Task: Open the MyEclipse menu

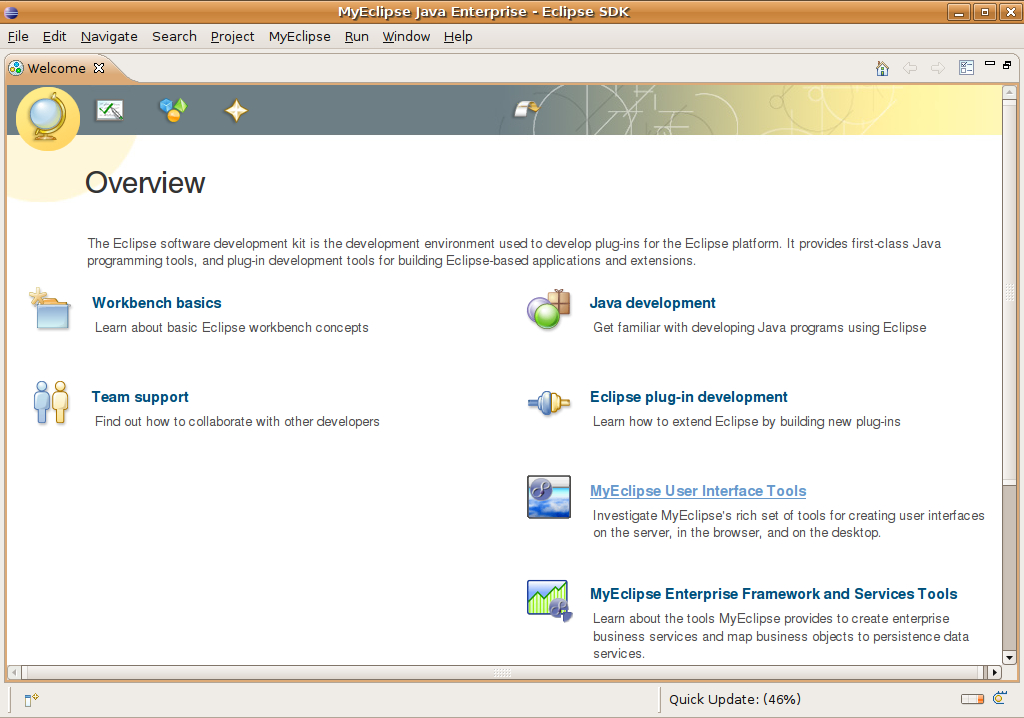Action: 300,37
